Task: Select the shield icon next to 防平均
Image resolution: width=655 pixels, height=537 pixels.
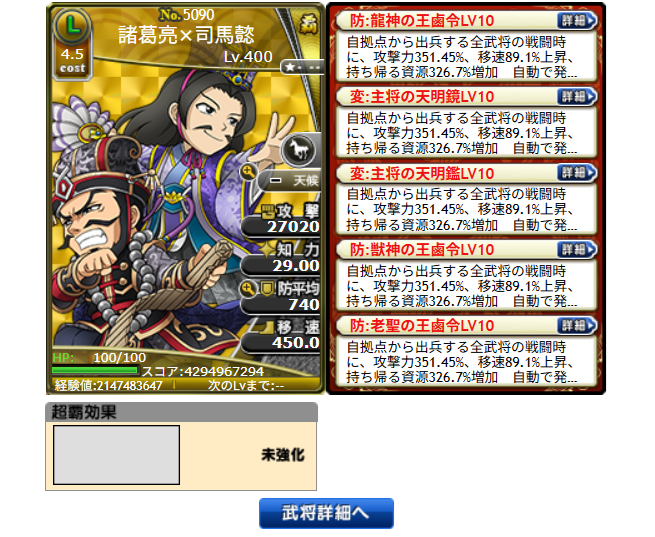Action: 267,289
